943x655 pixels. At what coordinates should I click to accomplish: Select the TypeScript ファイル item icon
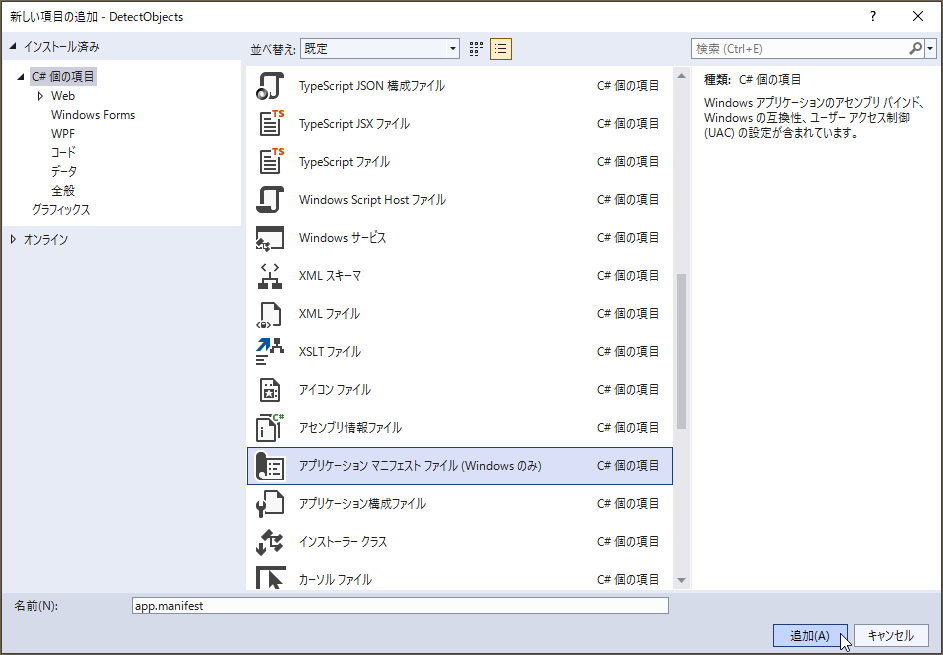(x=270, y=161)
